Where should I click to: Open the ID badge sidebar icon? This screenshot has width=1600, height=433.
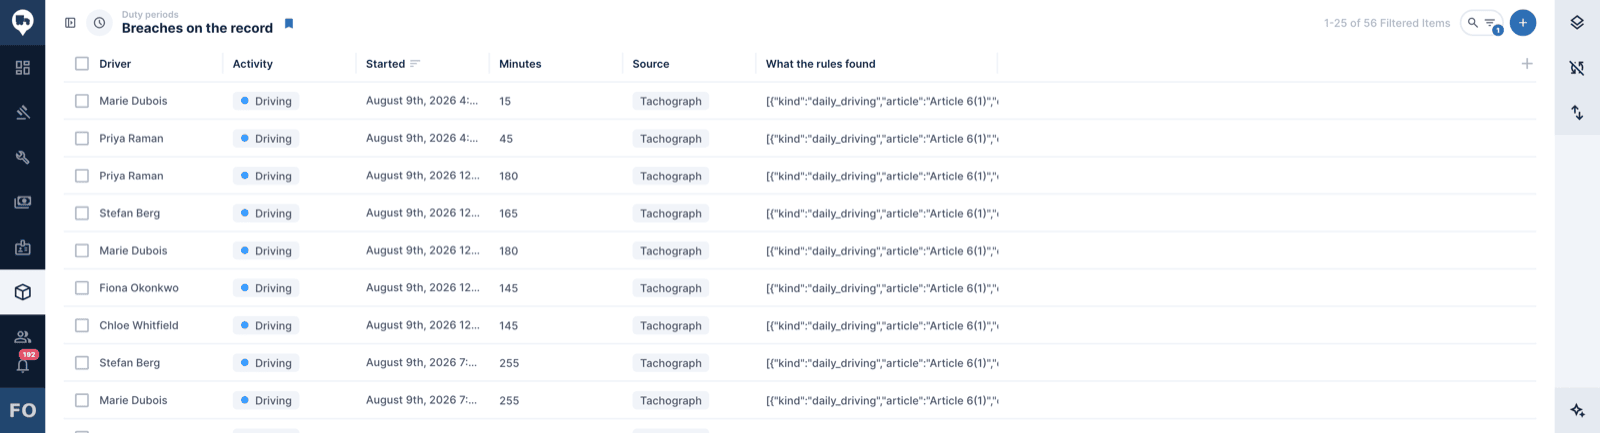[x=22, y=247]
